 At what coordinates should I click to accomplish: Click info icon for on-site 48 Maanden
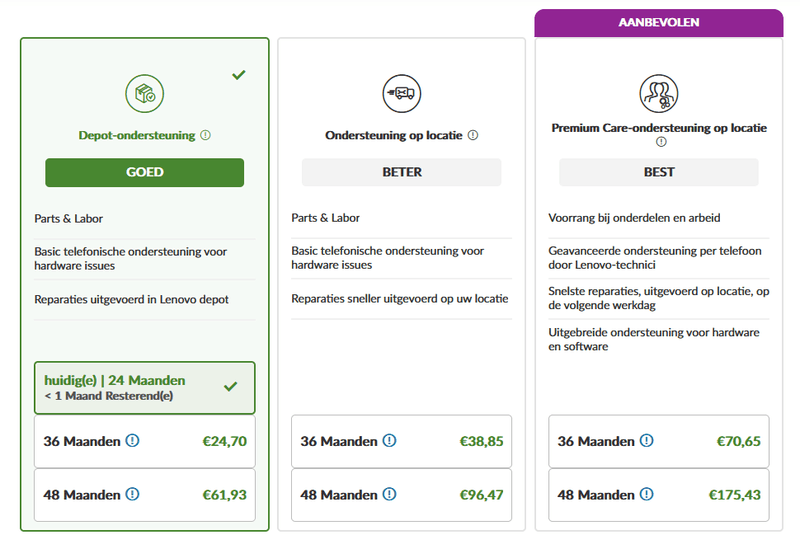click(x=389, y=495)
